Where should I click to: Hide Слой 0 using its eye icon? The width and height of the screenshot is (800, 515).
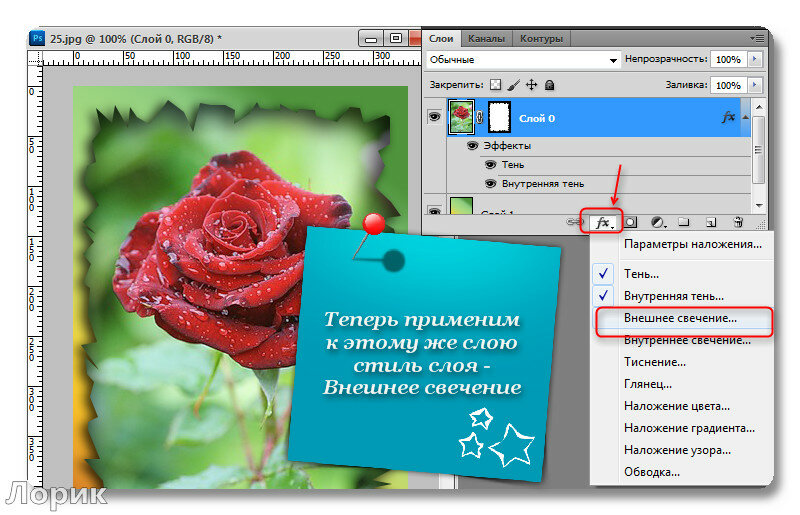[x=434, y=117]
